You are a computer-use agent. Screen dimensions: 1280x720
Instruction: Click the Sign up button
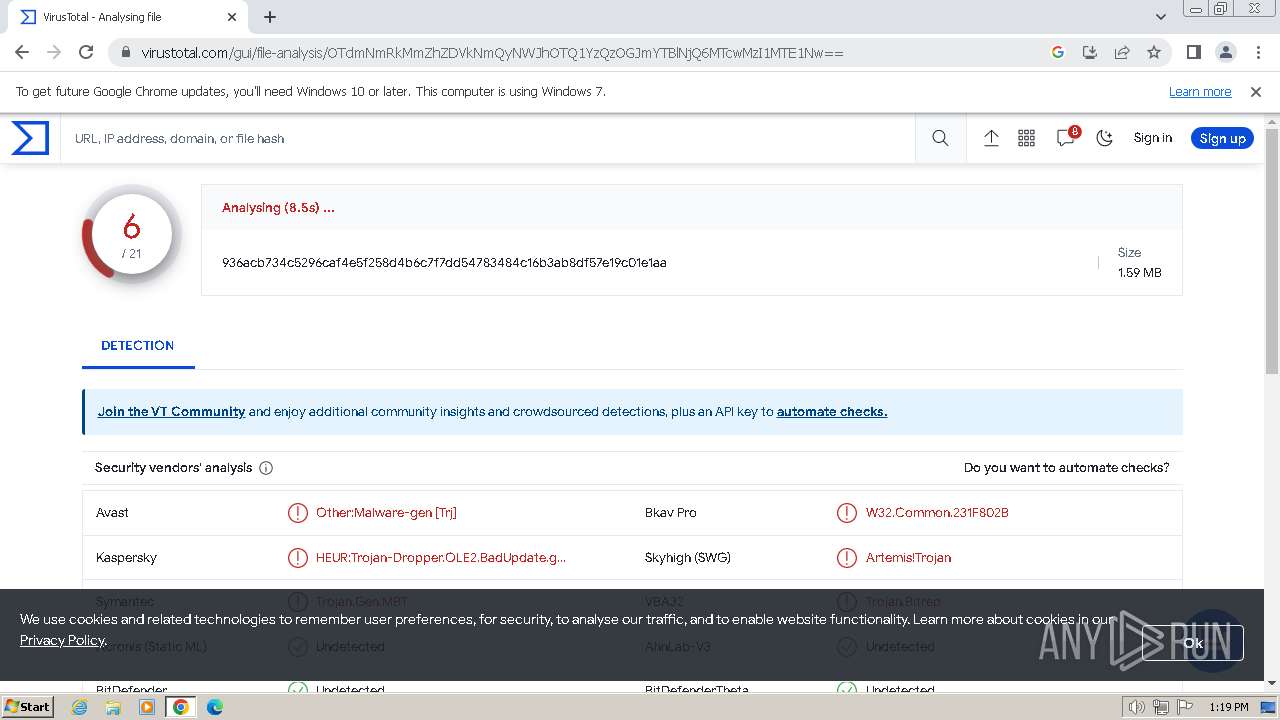1222,138
